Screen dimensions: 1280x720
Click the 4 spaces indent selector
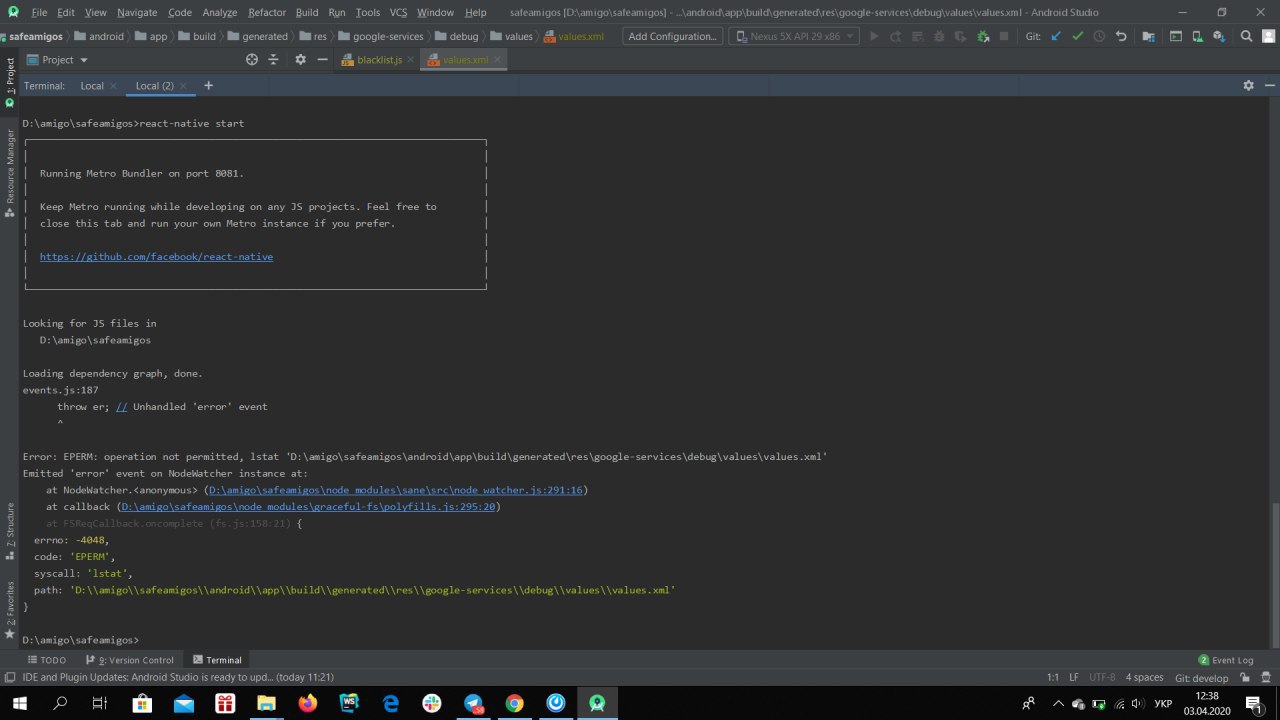tap(1145, 677)
